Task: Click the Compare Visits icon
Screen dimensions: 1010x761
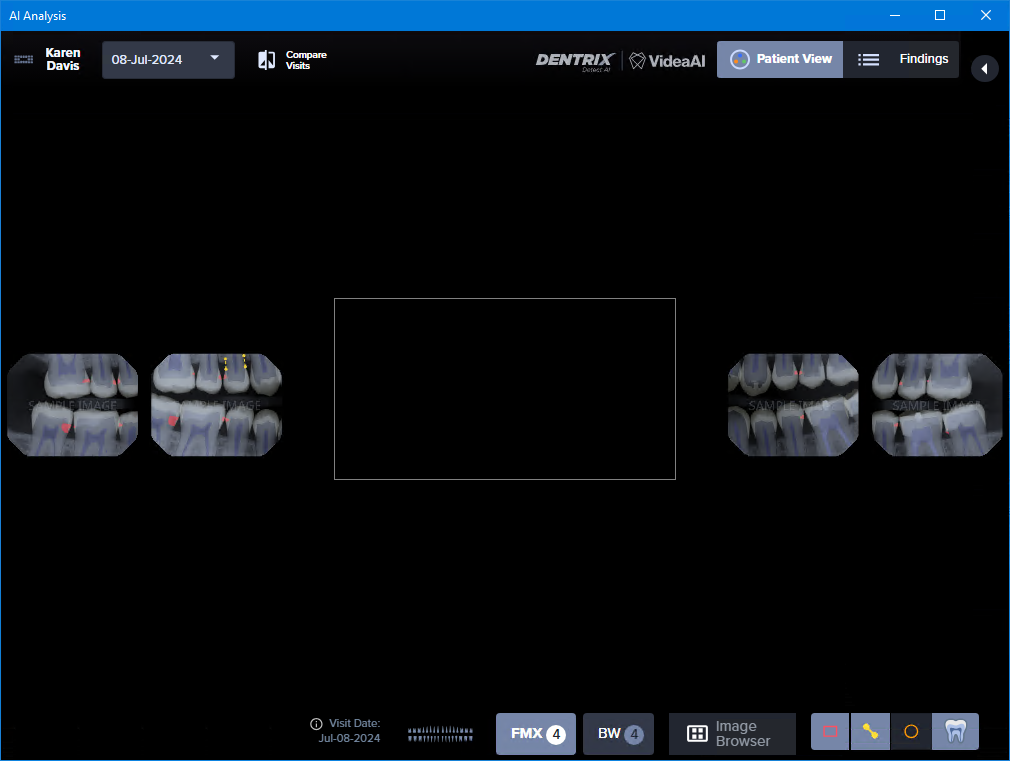Action: tap(267, 60)
